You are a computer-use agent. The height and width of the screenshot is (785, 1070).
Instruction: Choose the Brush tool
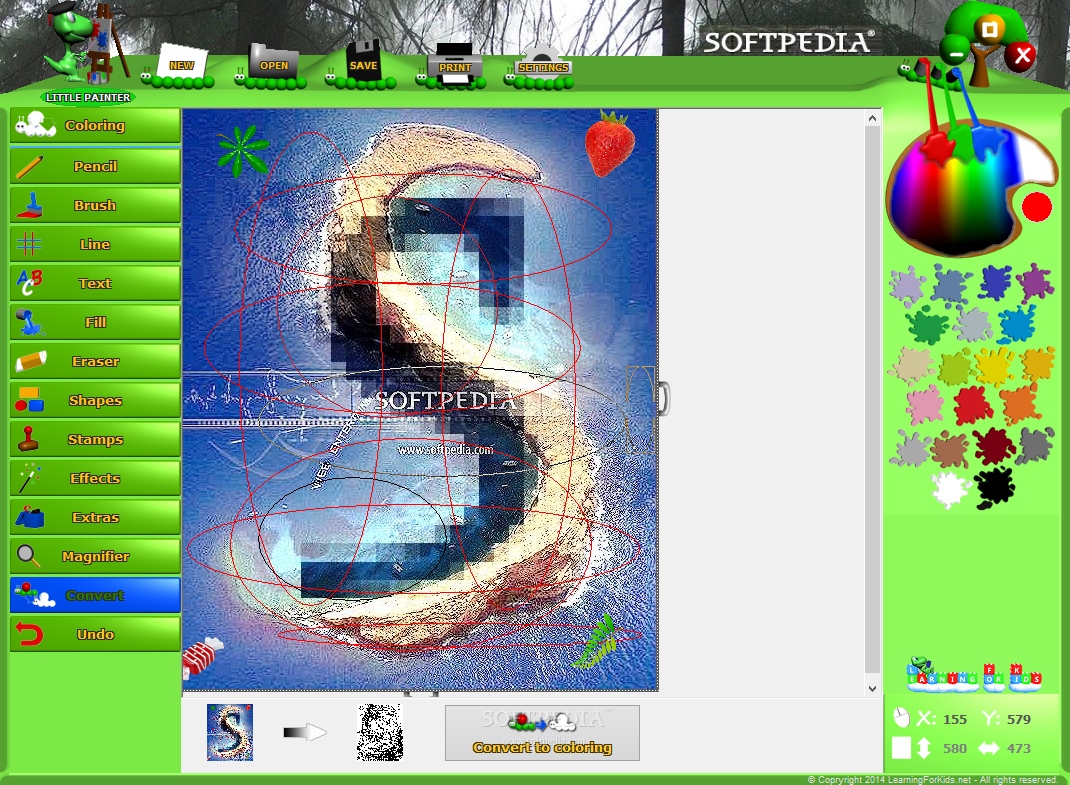point(95,205)
